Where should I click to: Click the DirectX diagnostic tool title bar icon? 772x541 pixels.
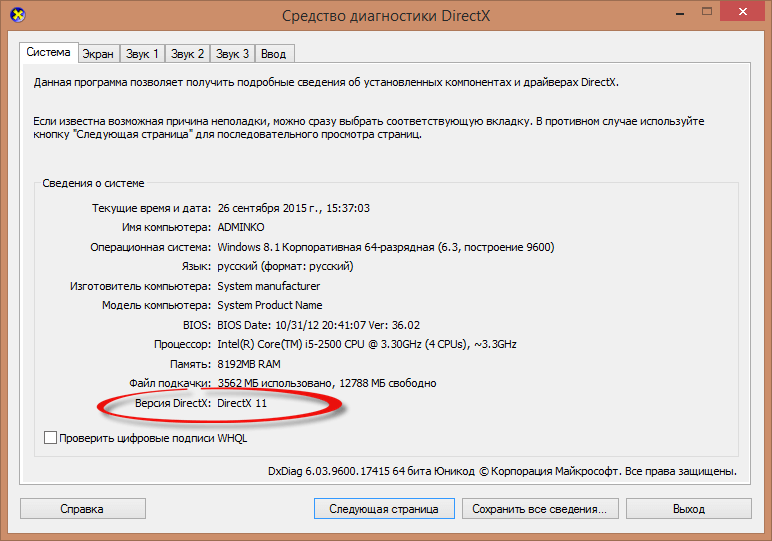coord(18,15)
